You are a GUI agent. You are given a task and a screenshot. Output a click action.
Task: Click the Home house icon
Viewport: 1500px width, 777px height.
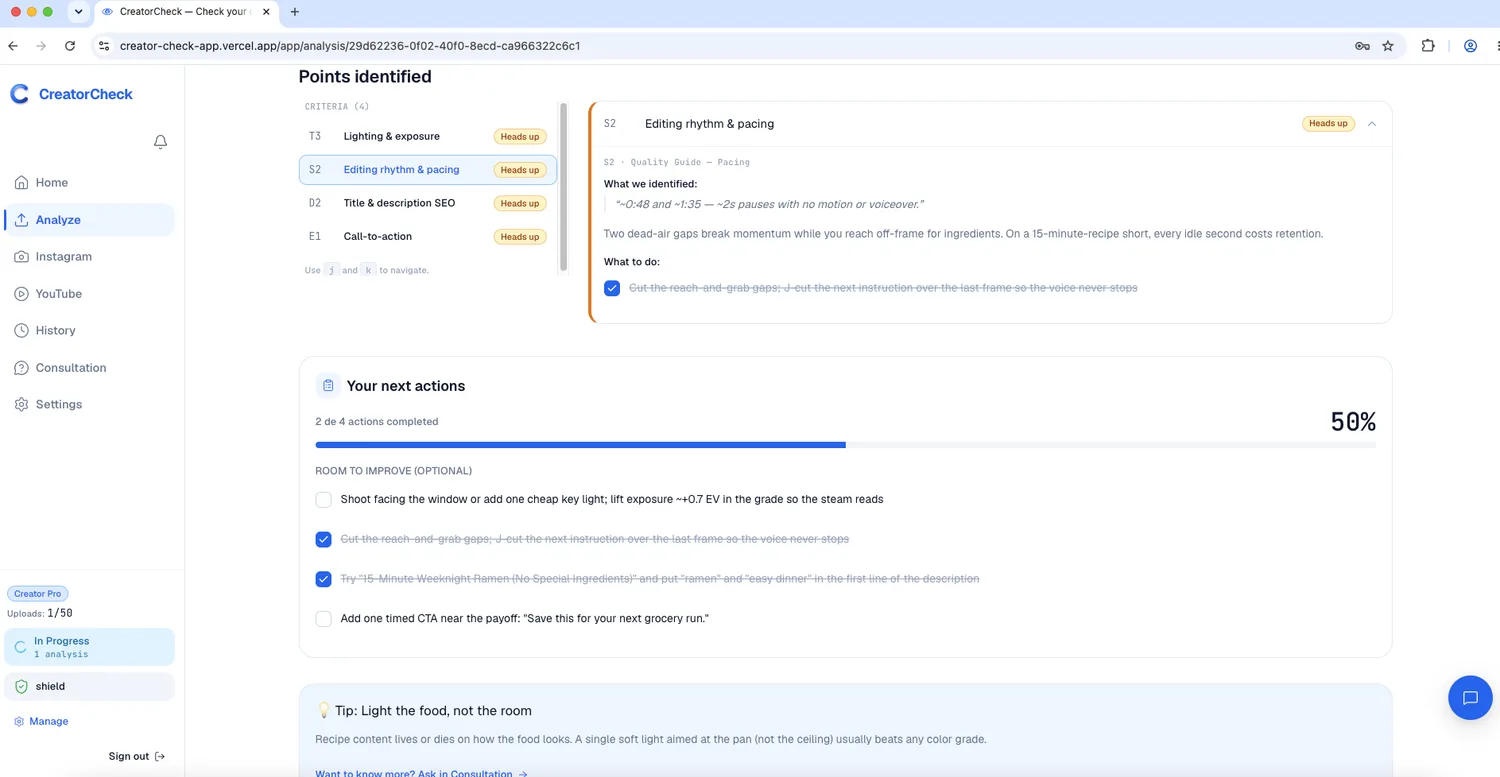21,183
